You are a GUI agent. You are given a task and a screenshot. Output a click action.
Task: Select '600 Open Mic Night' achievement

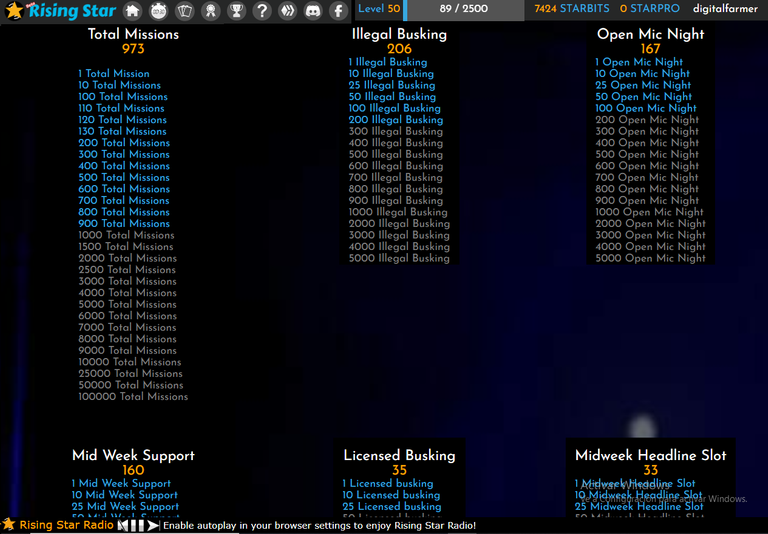647,166
